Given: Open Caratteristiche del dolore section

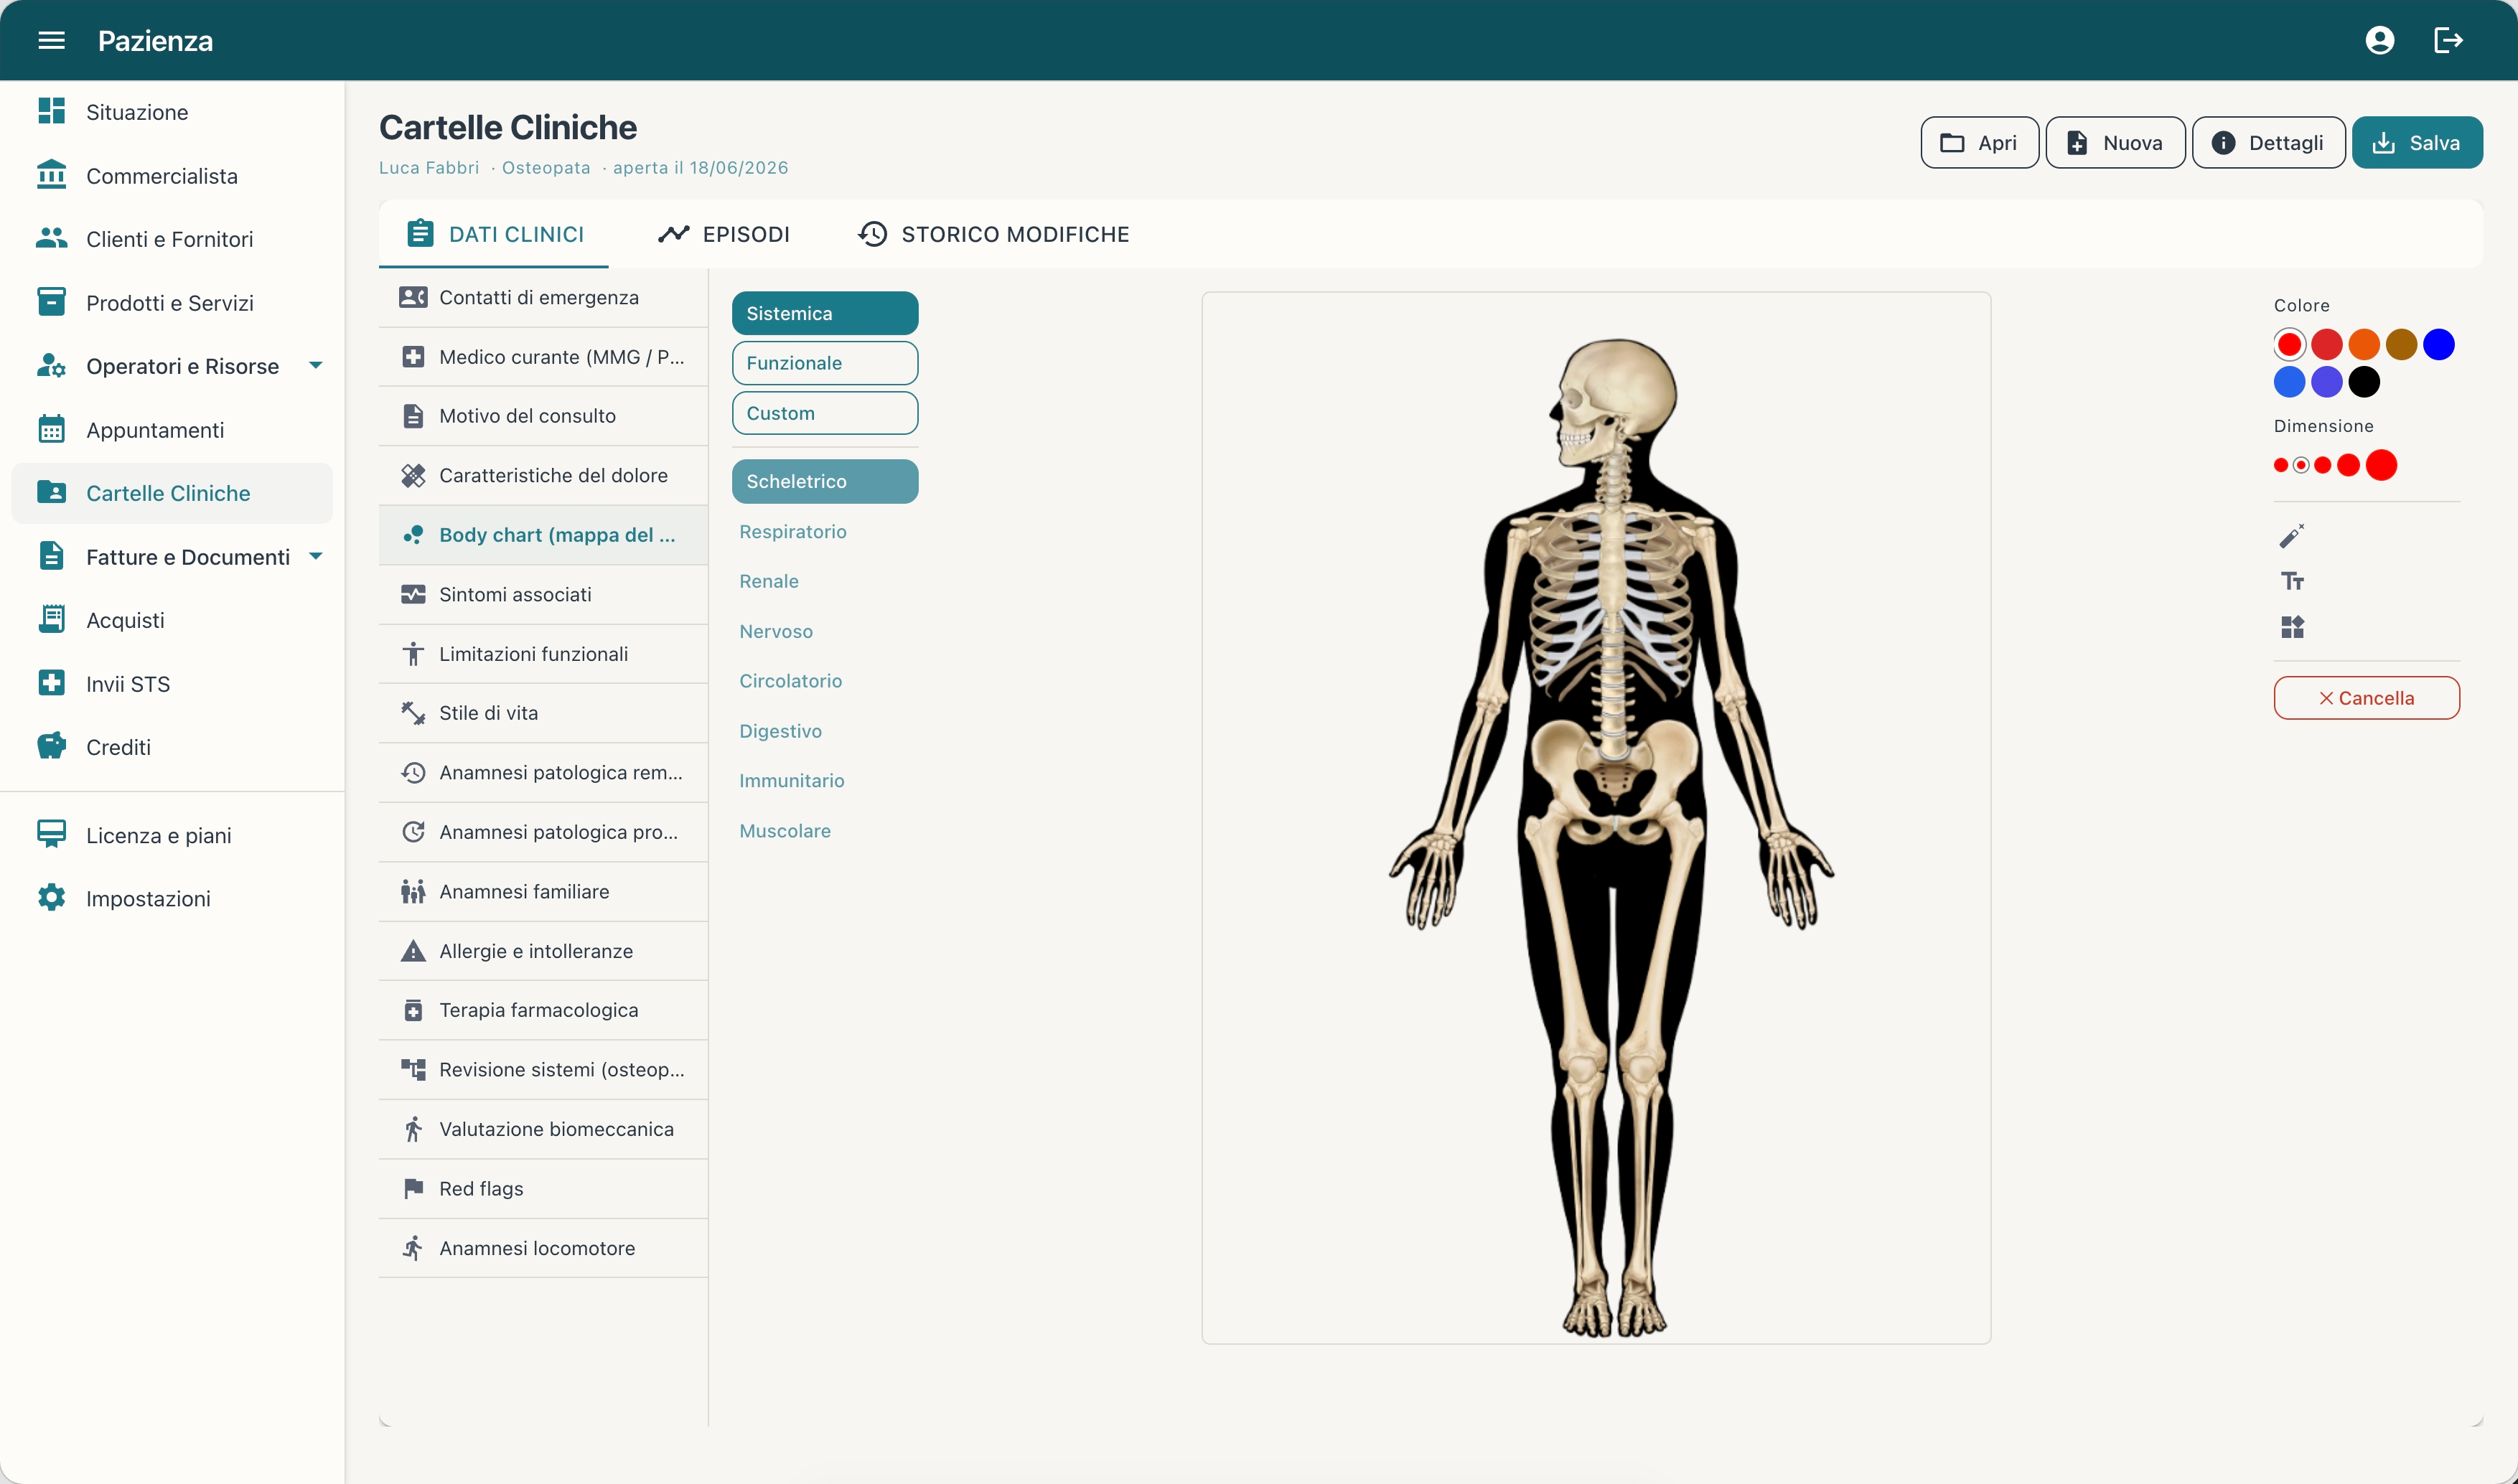Looking at the screenshot, I should click(x=543, y=475).
